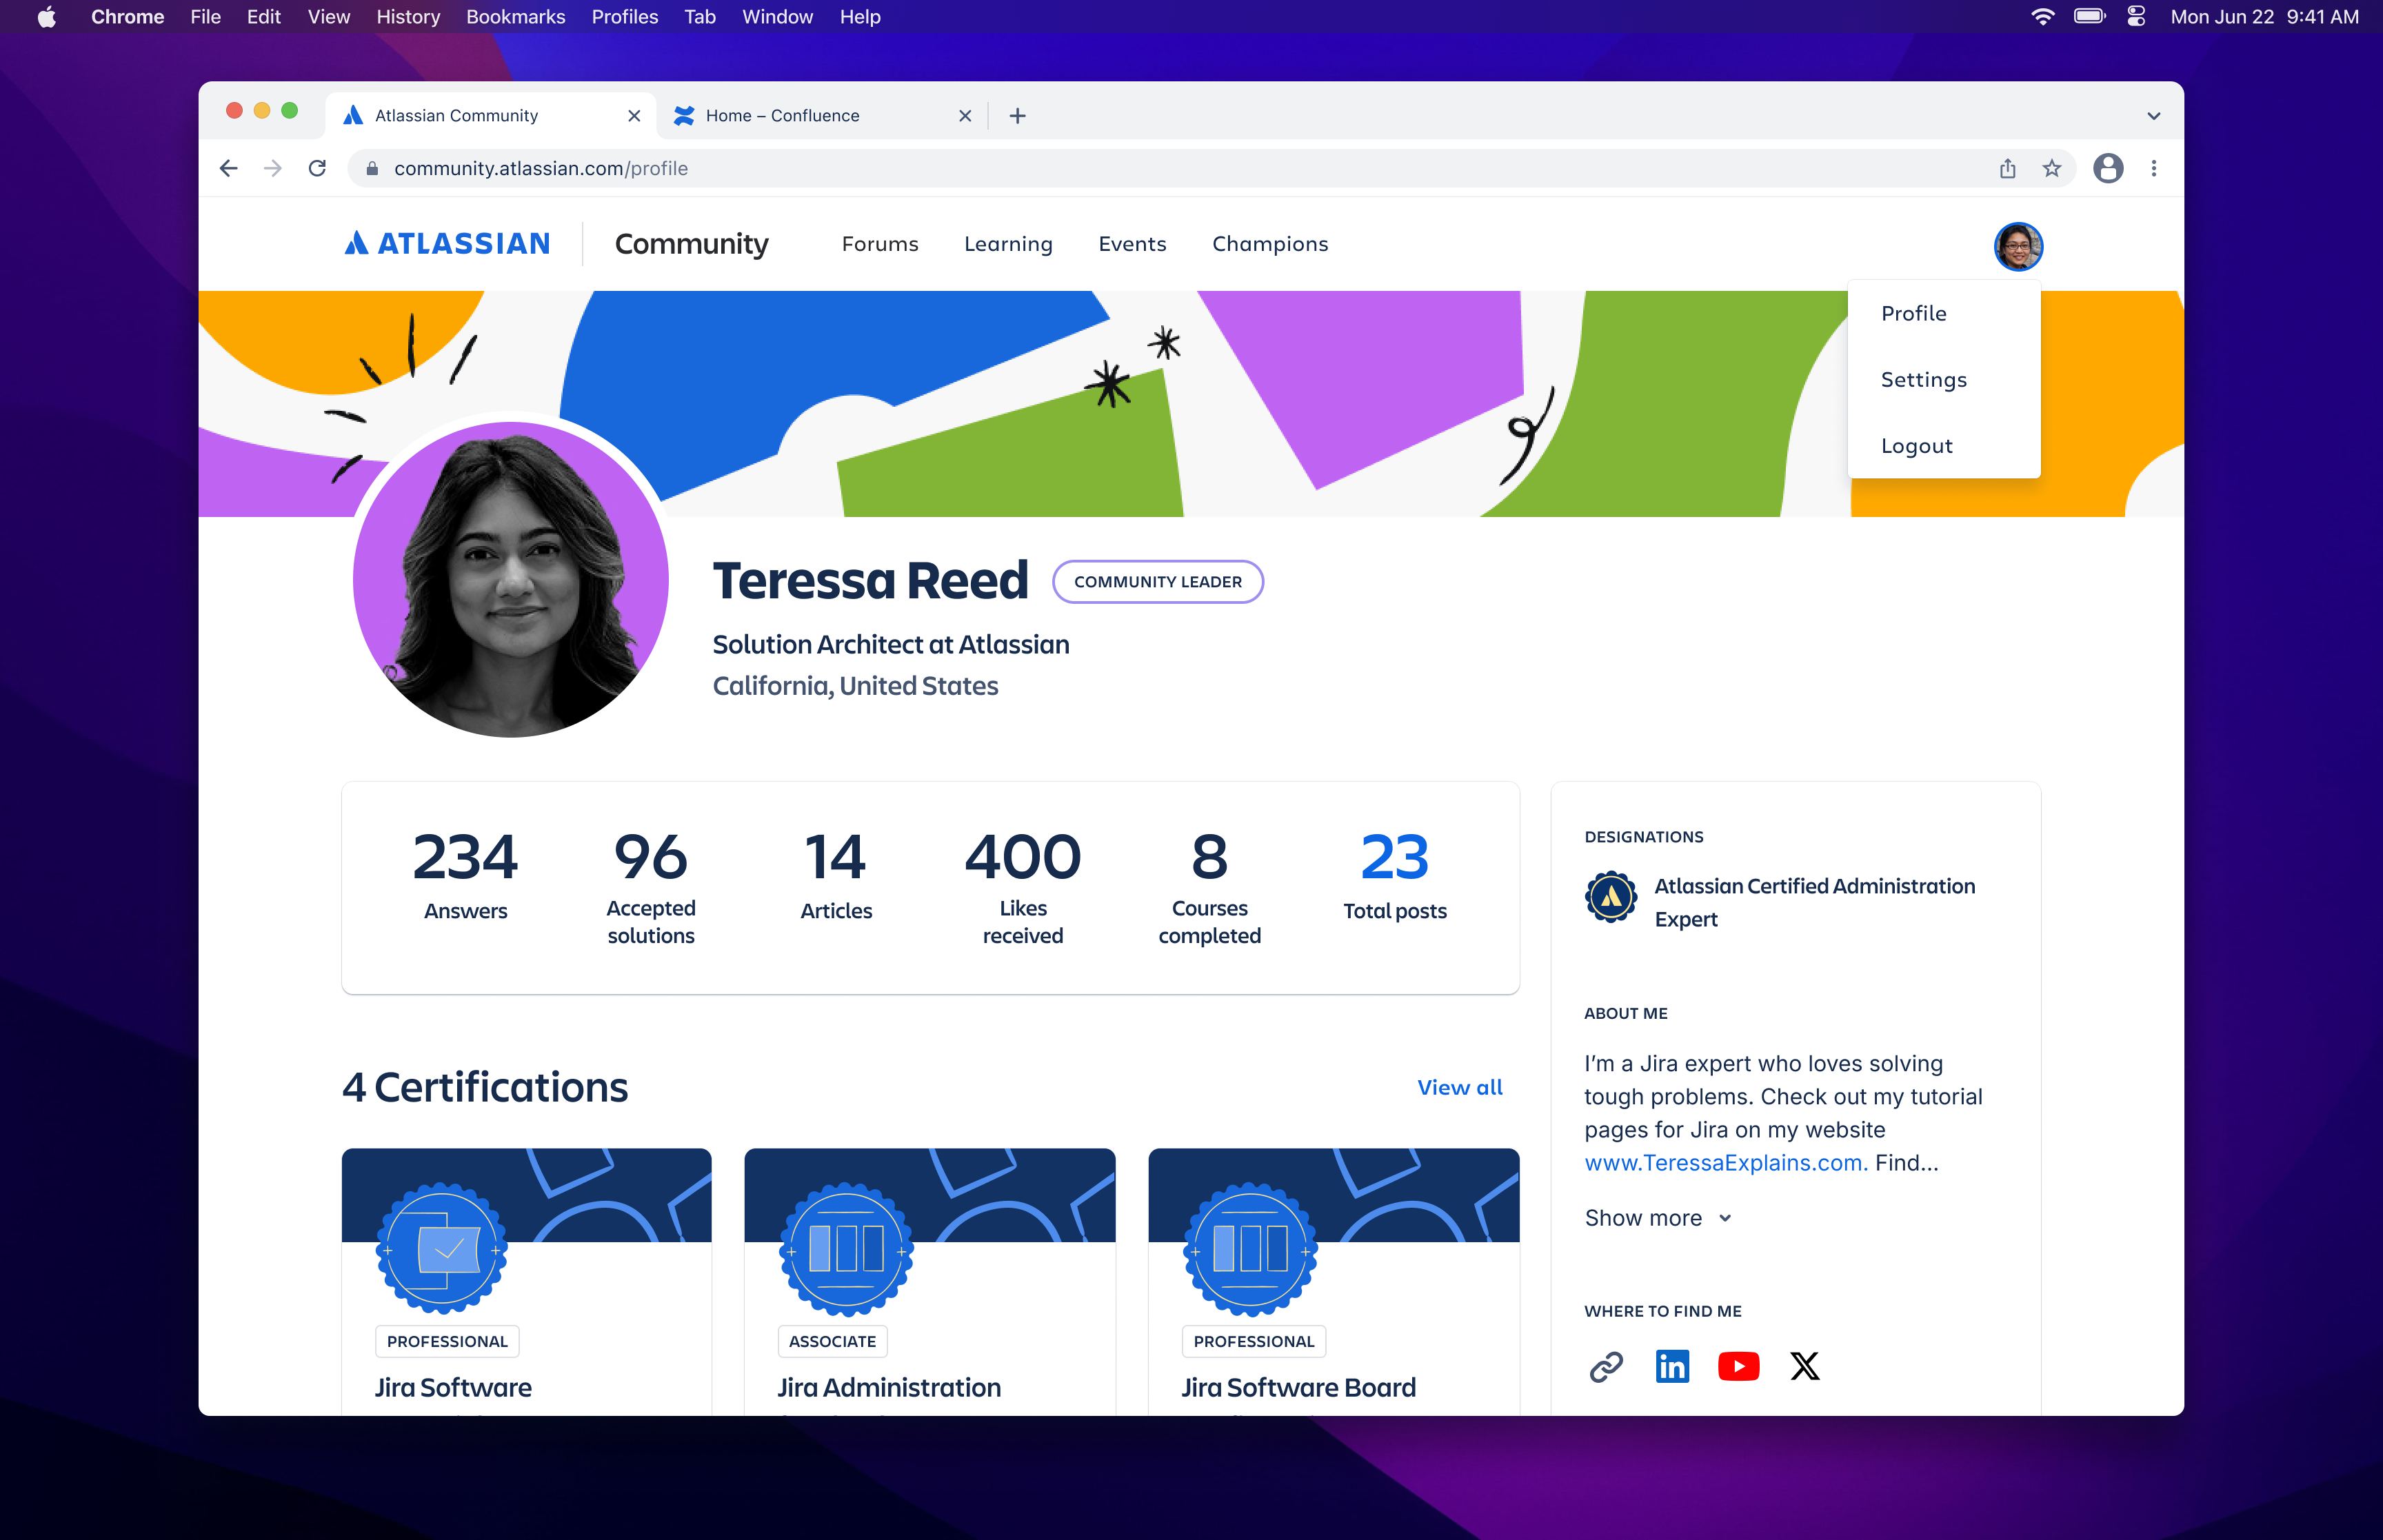Screen dimensions: 2383x1540
Task: Reload the page with refresh icon
Action: 317,168
